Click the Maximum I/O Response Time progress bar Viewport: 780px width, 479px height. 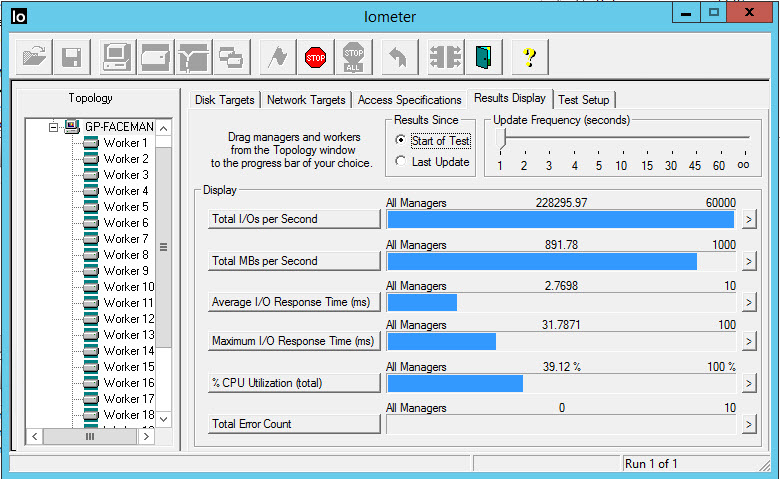click(x=561, y=341)
